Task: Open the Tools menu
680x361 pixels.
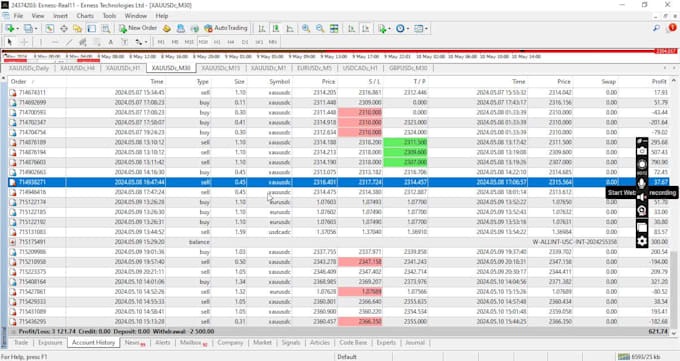Action: [109, 16]
